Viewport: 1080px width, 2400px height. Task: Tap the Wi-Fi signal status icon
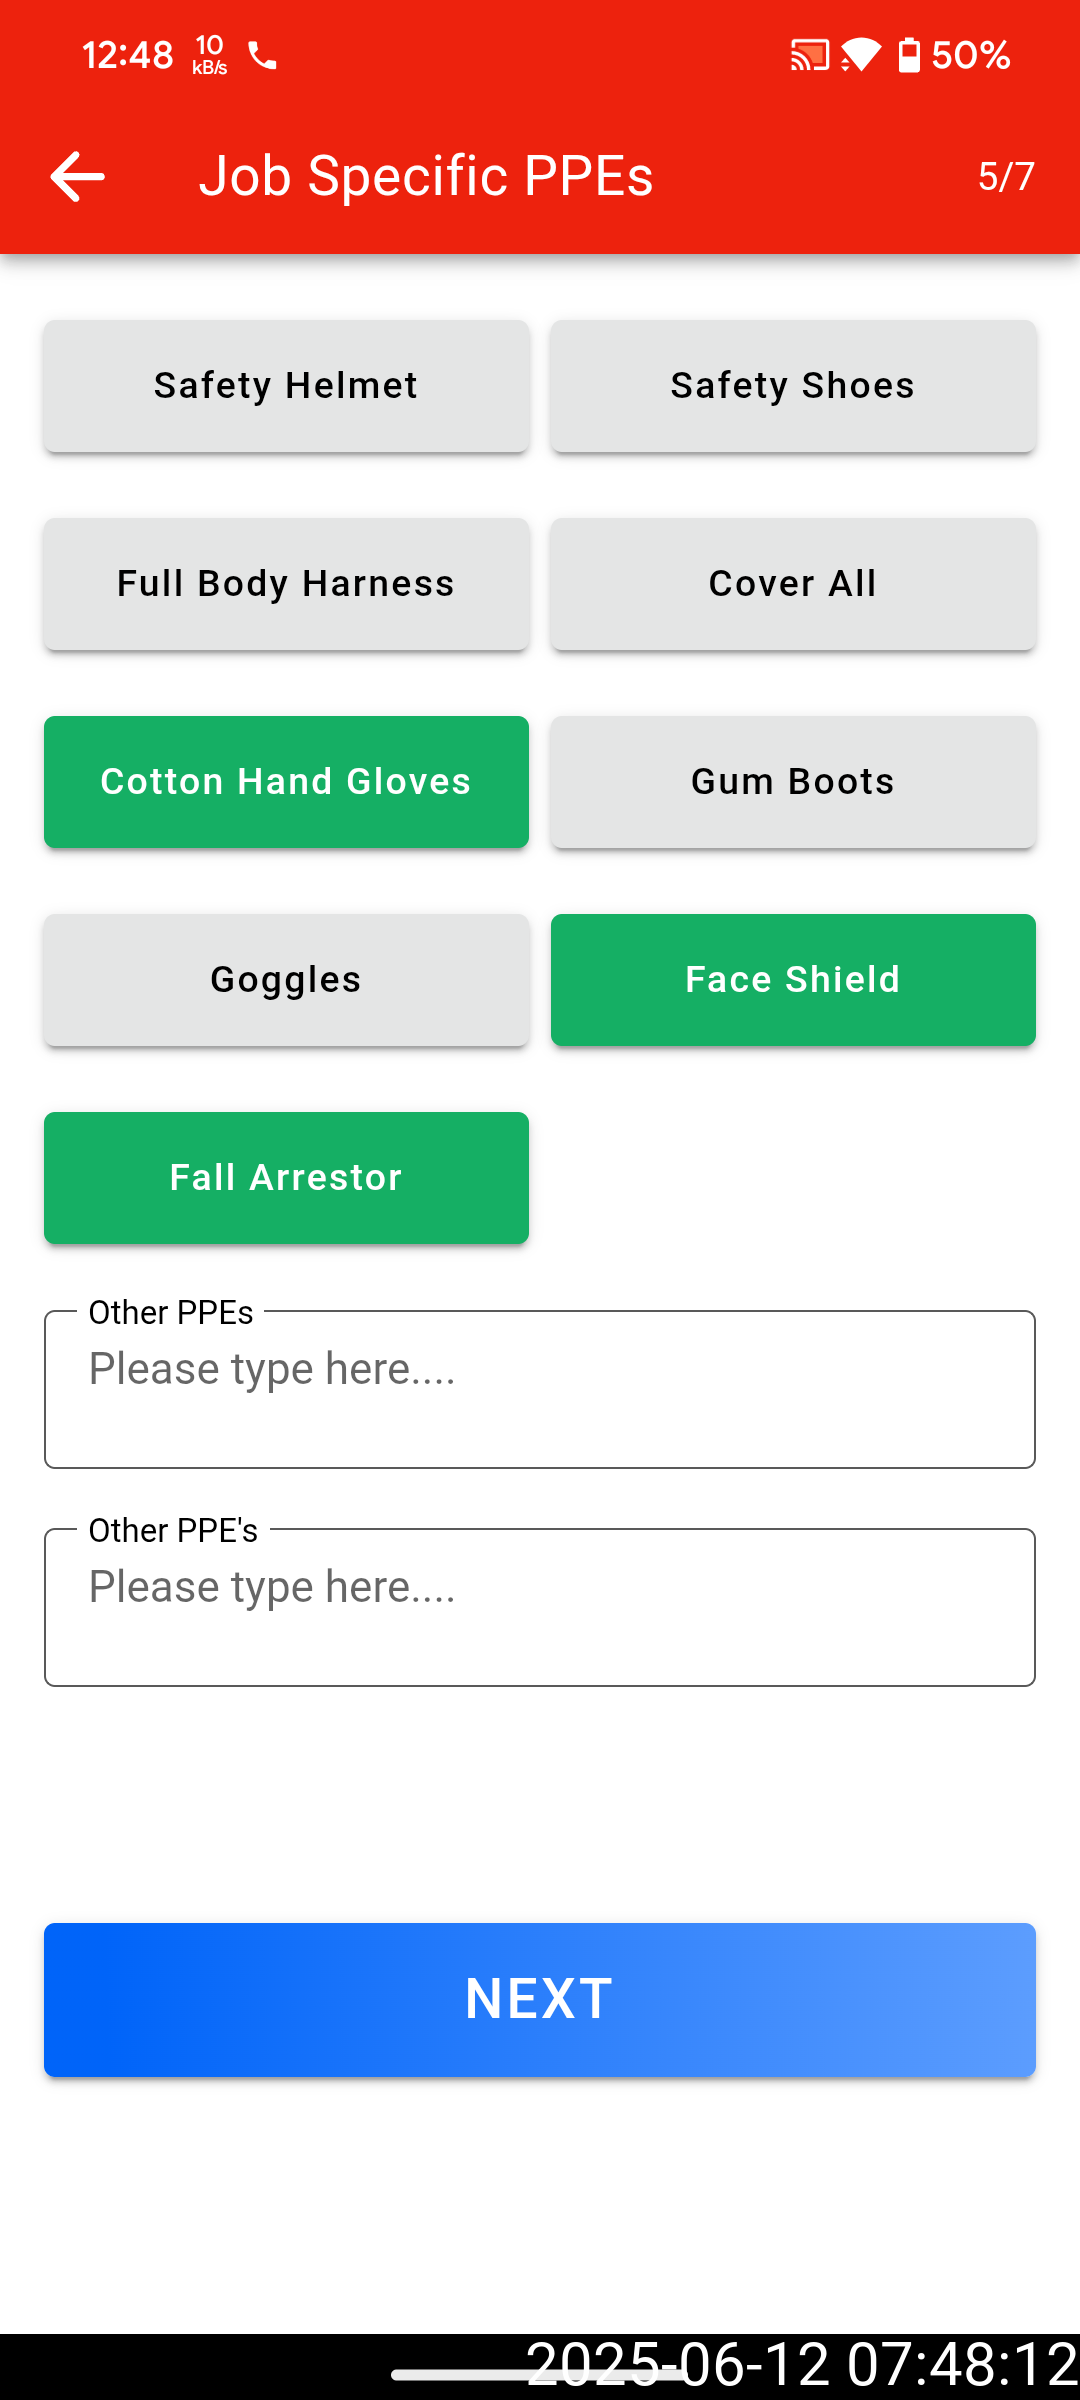[861, 55]
